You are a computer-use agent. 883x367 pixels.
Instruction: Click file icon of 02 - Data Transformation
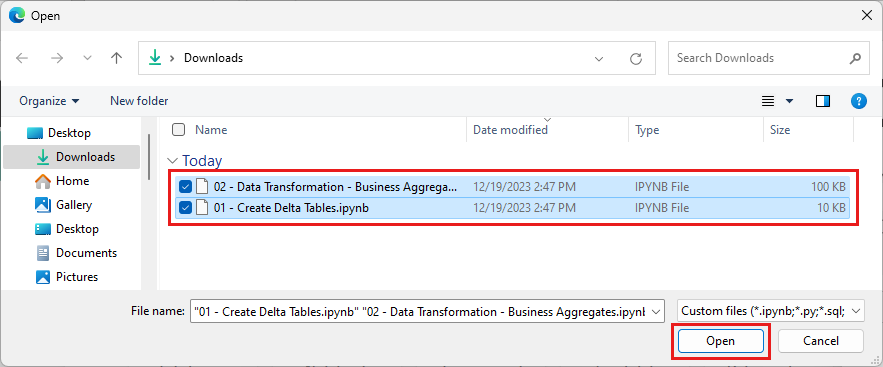coord(202,187)
